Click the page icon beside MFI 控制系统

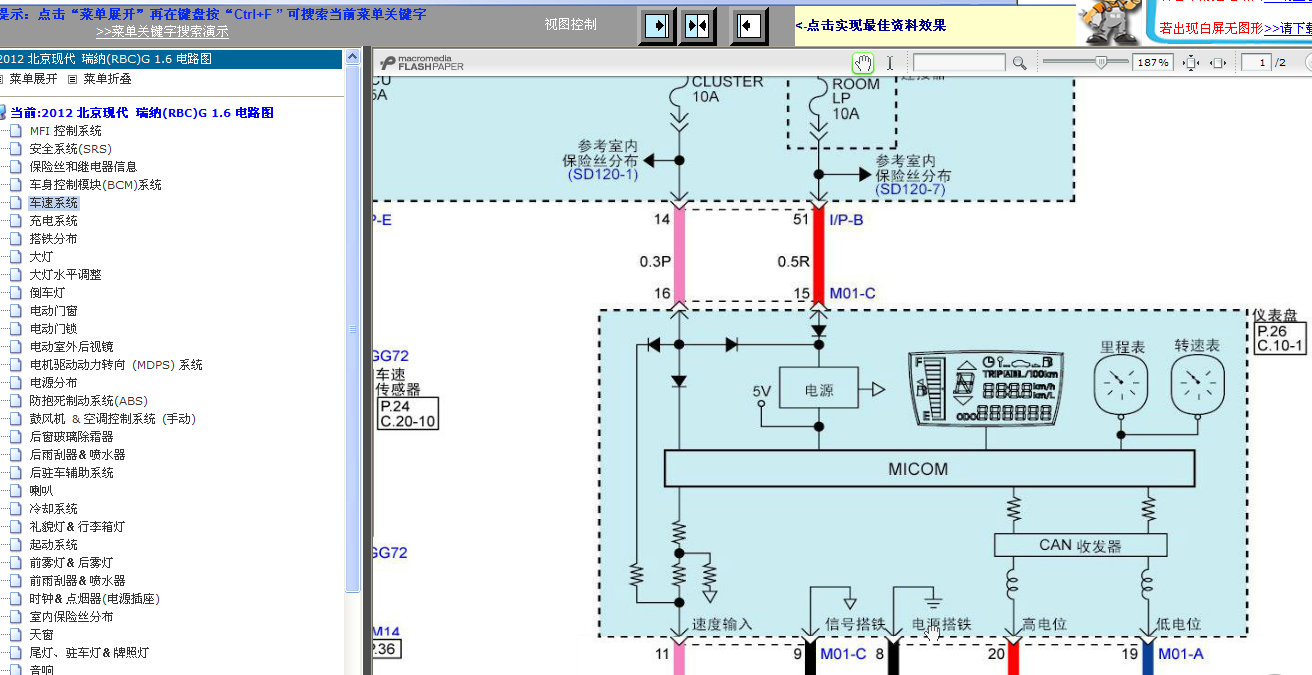tap(15, 131)
